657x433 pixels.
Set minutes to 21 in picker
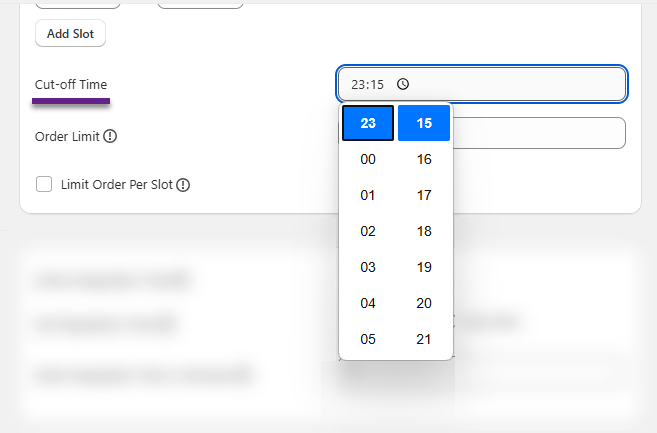(424, 339)
